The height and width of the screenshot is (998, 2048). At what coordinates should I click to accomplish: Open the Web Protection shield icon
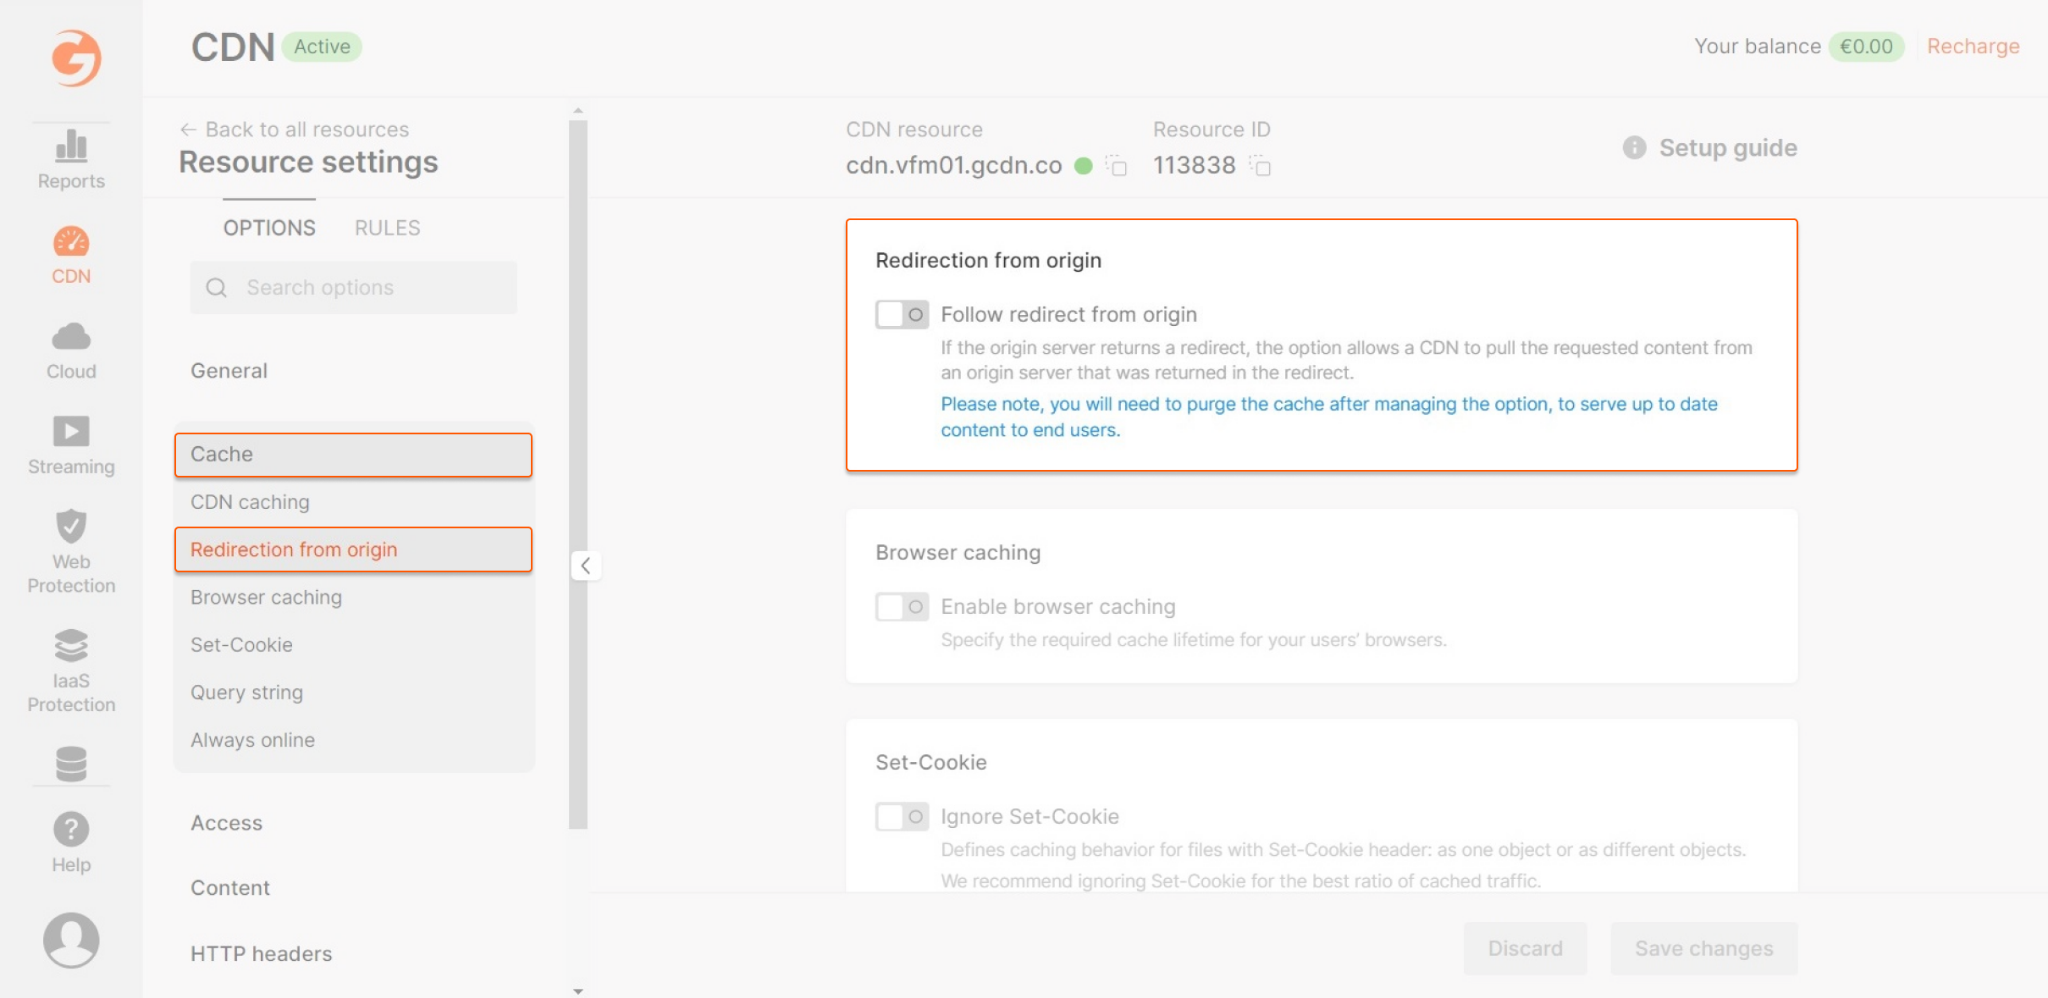(71, 526)
